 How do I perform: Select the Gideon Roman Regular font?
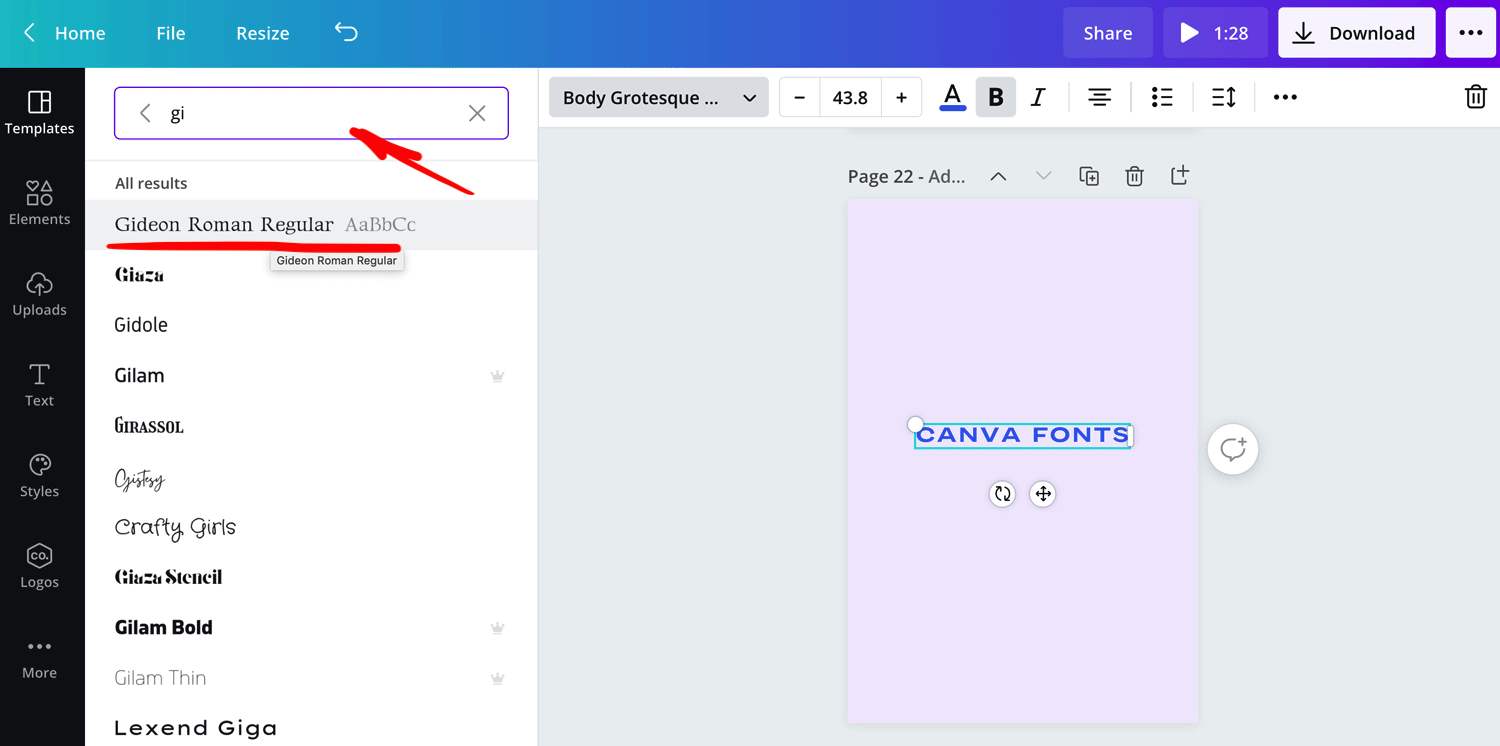click(x=311, y=224)
